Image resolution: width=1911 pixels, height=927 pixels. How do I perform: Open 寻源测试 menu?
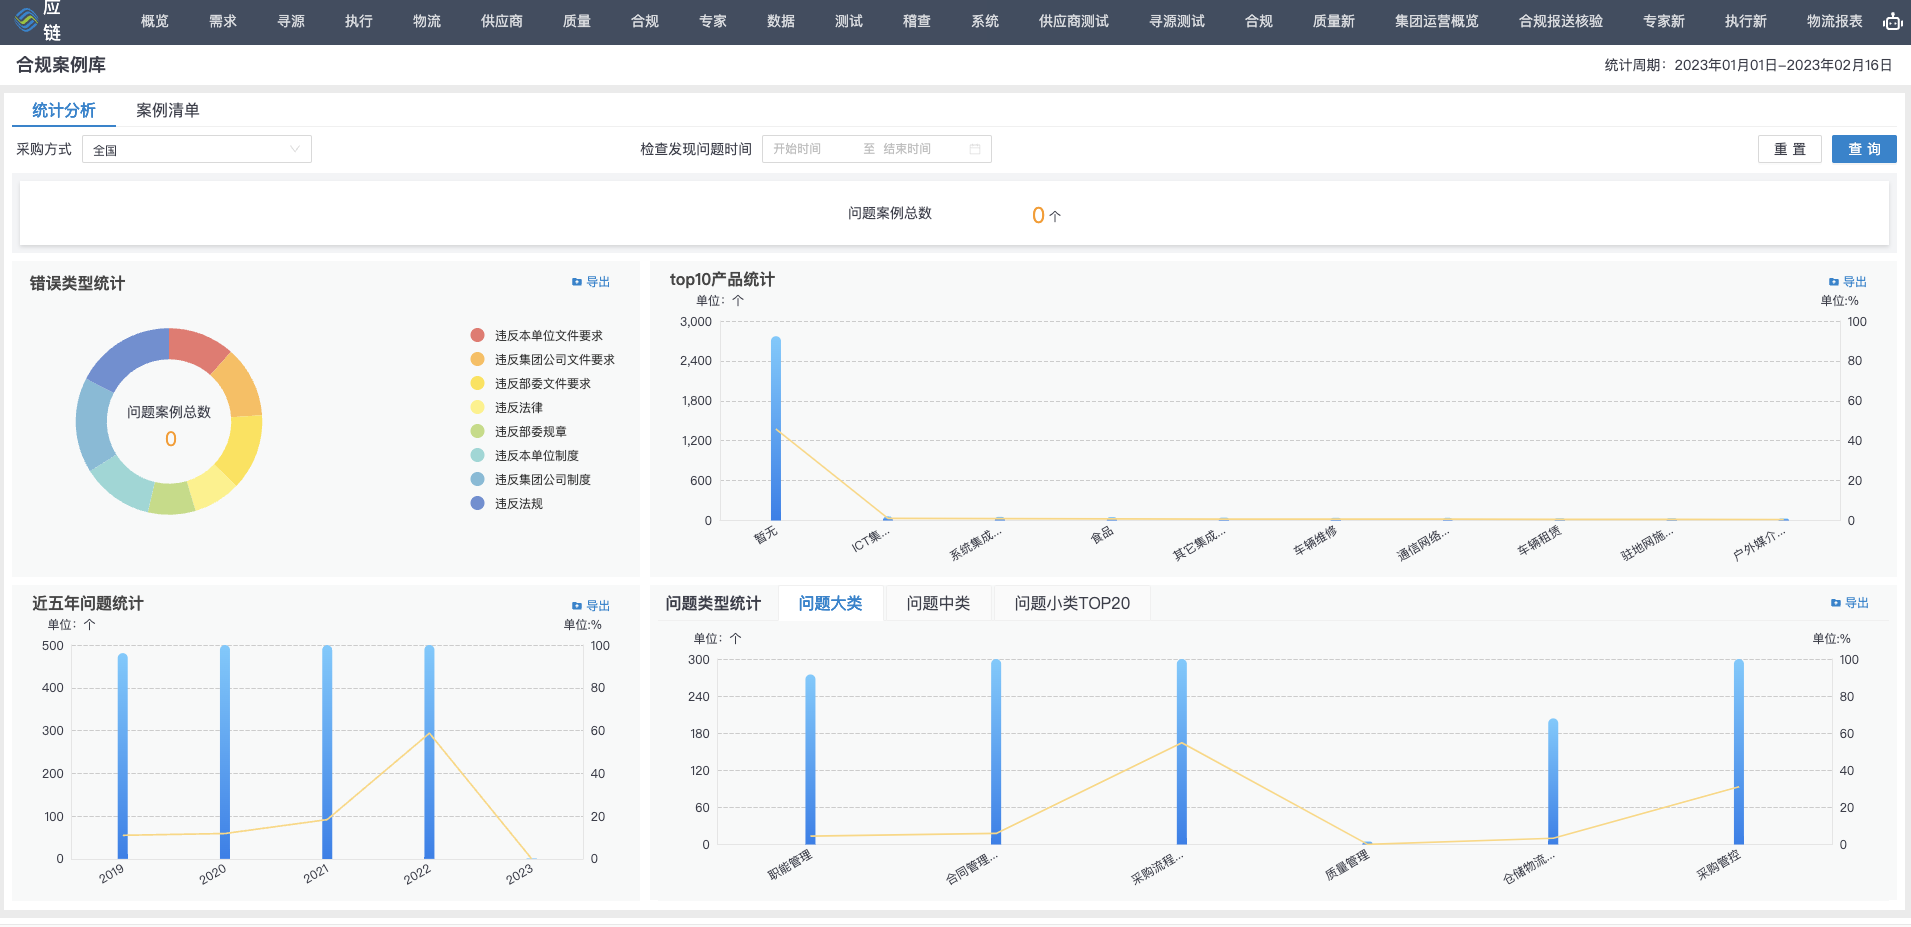tap(1177, 21)
